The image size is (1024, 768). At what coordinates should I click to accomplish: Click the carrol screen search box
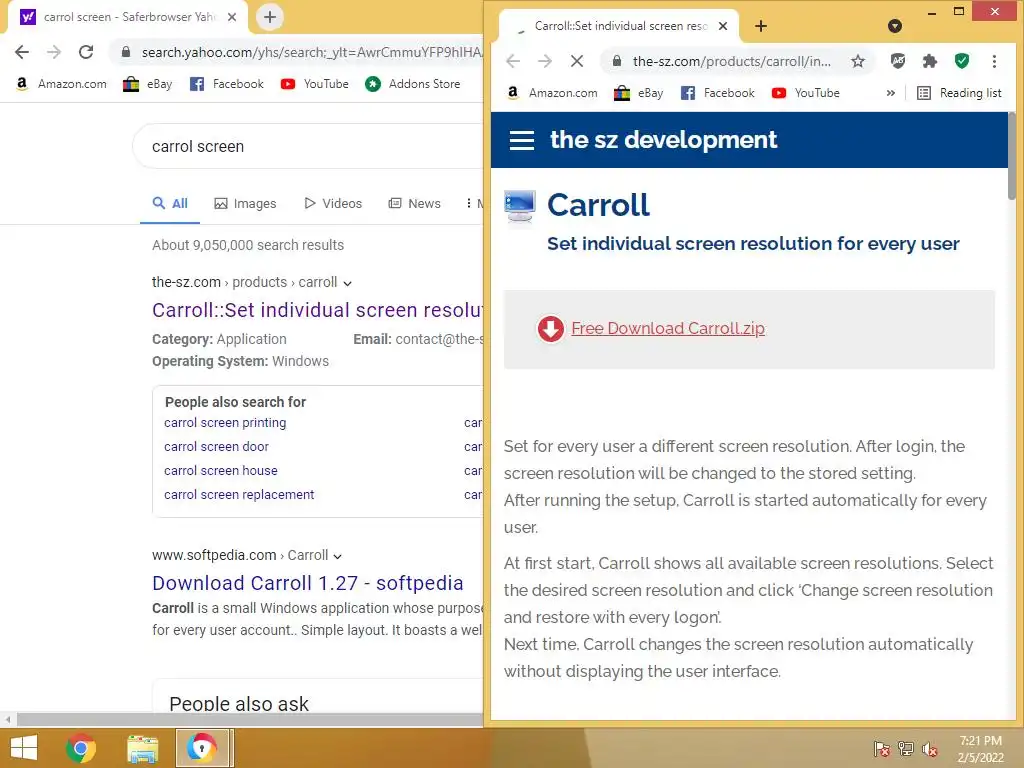point(307,146)
